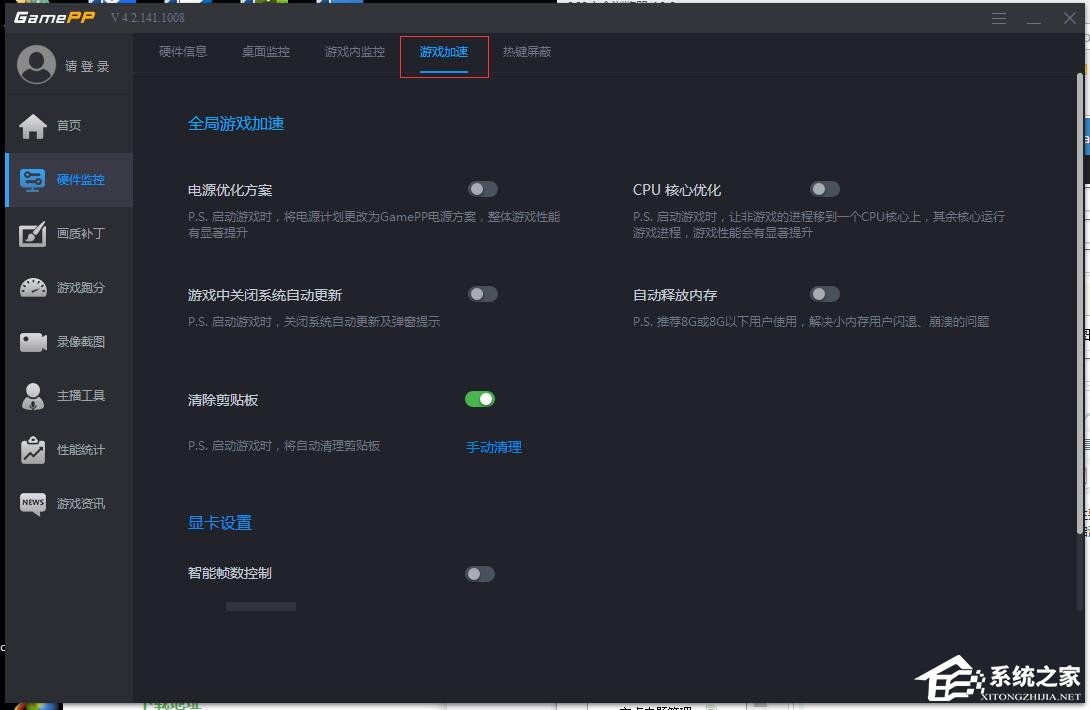Enable the 电源优化方案 toggle
Screen dimensions: 1090x710
tap(483, 189)
